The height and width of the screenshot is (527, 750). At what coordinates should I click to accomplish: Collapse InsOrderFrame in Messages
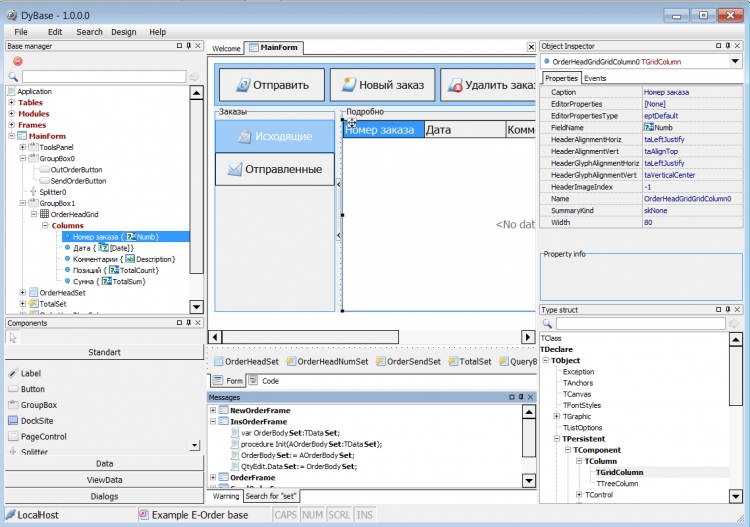(x=213, y=421)
